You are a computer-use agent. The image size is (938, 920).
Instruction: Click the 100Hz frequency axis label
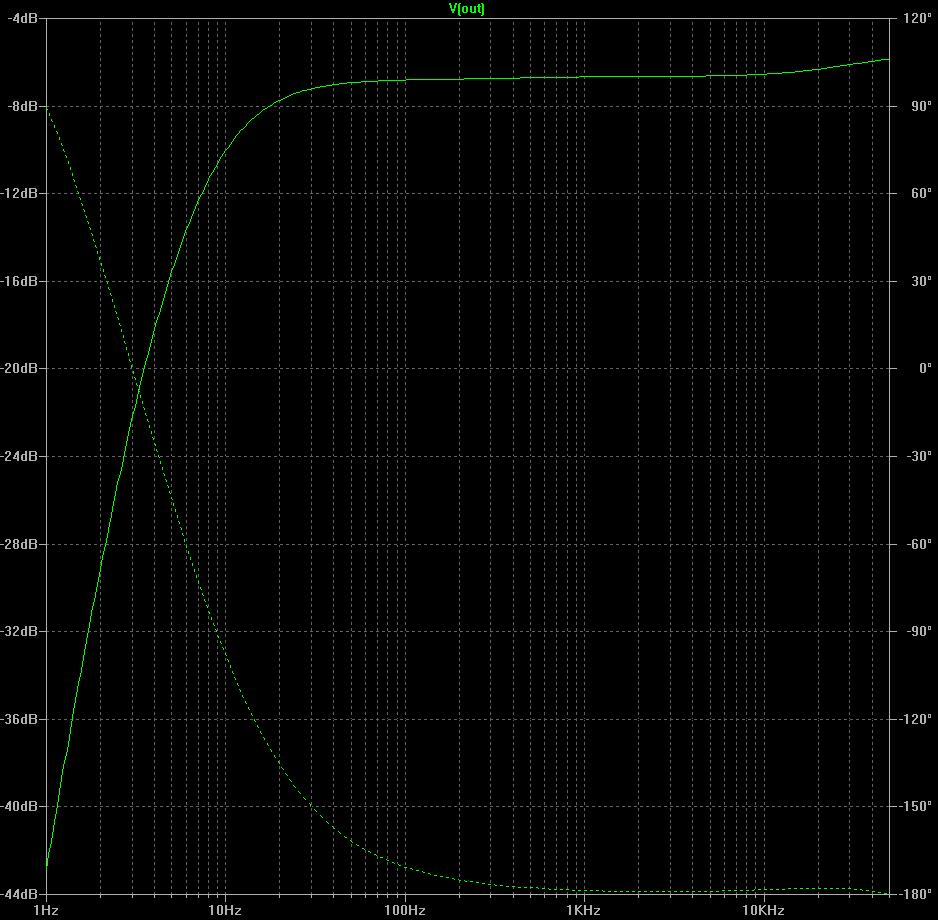click(x=405, y=910)
